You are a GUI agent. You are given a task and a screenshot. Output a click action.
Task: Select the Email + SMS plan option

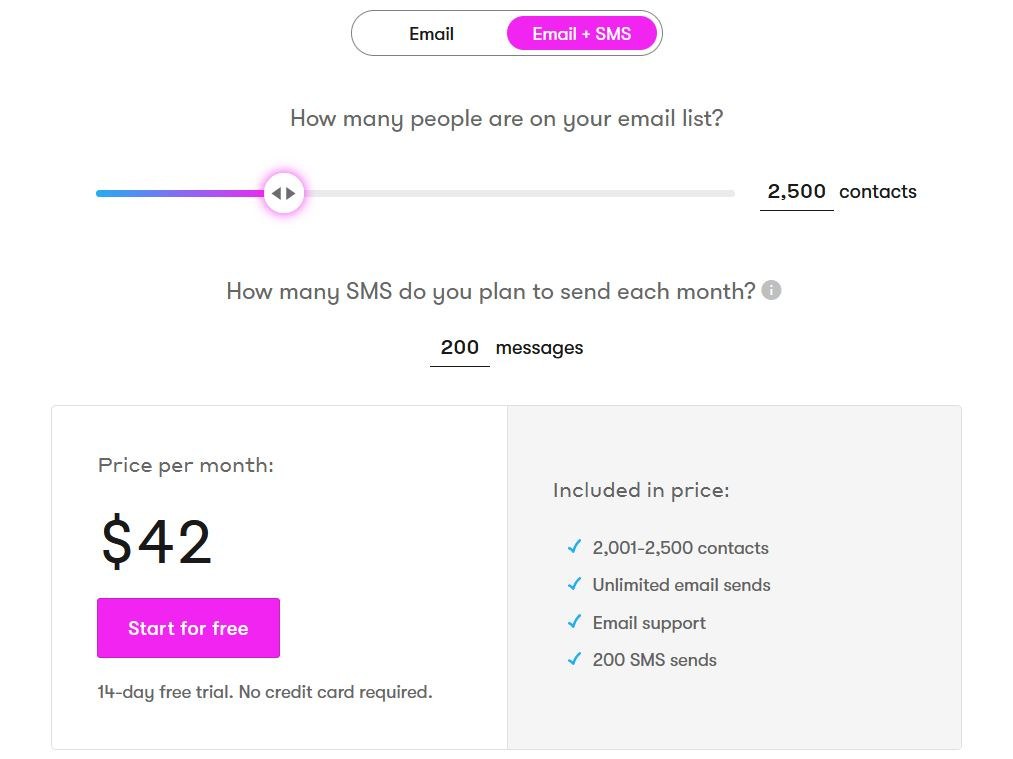pyautogui.click(x=583, y=33)
